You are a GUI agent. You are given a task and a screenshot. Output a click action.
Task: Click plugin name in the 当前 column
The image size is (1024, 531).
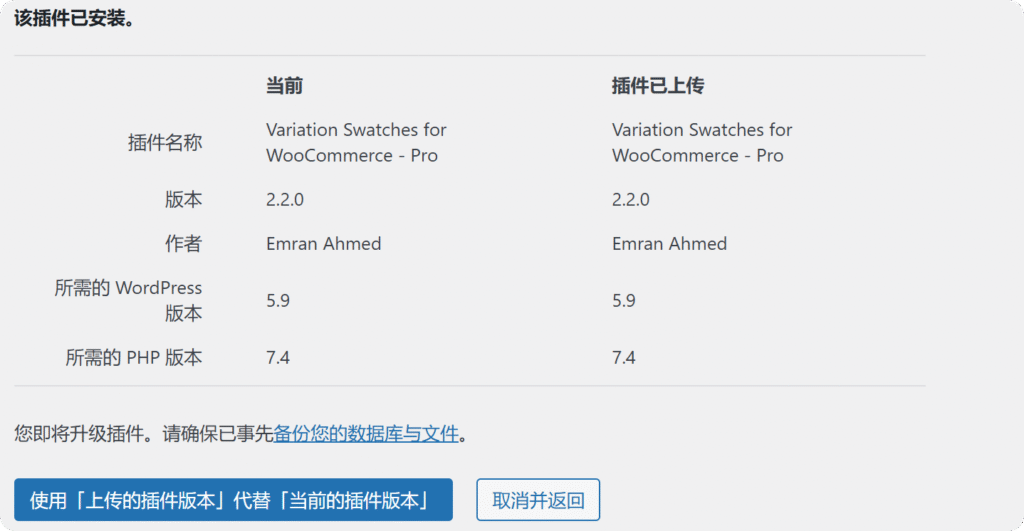(356, 143)
